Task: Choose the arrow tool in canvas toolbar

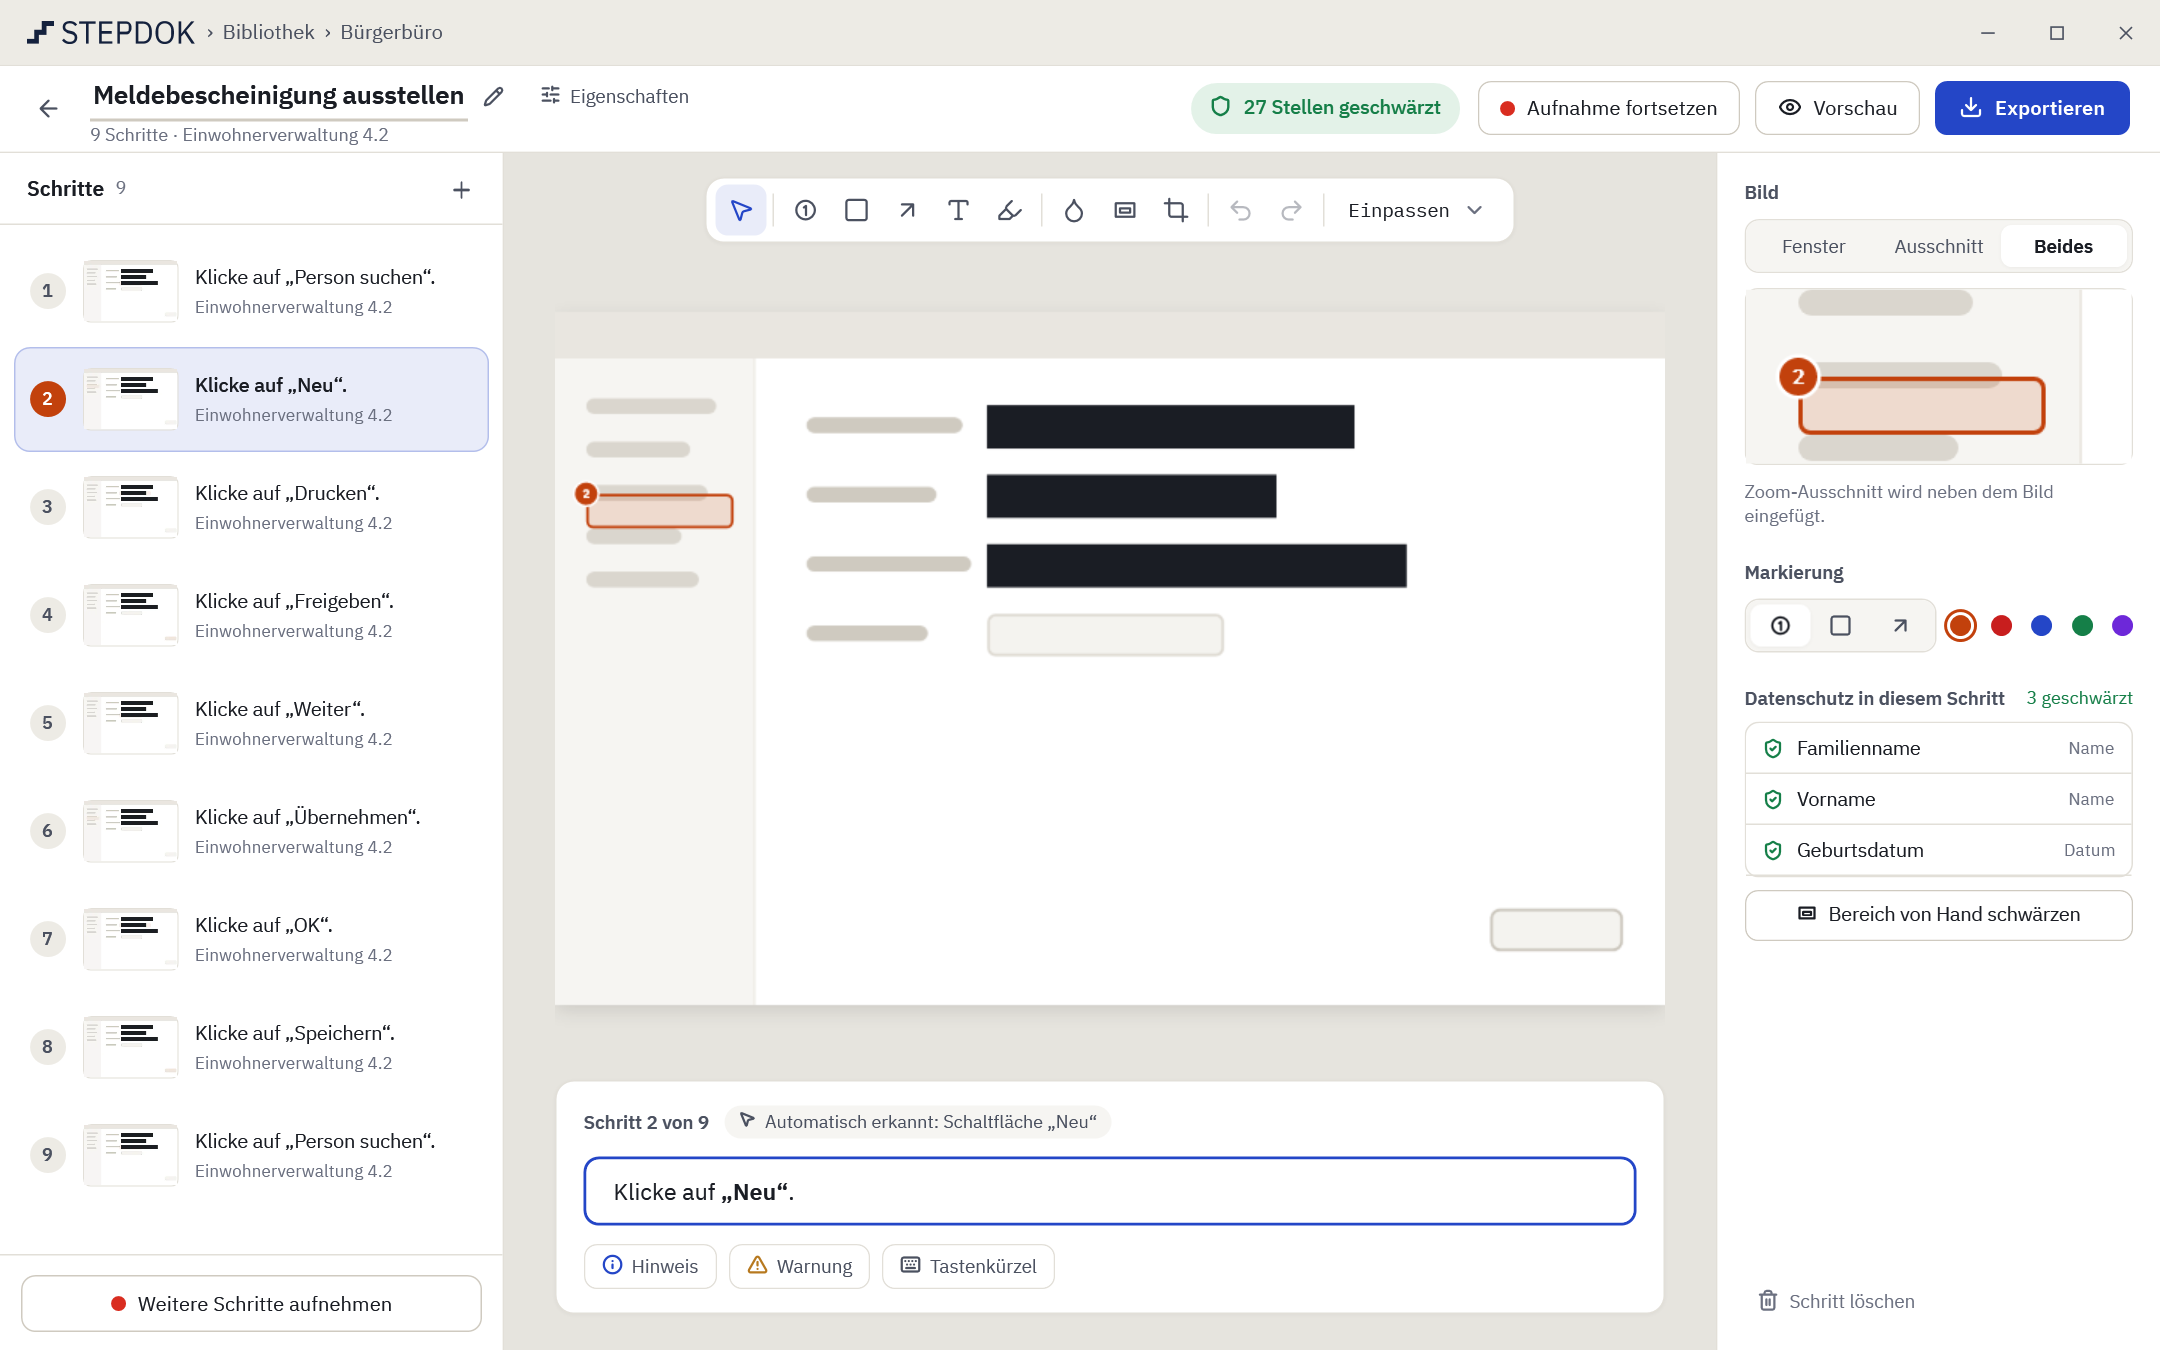Action: click(x=907, y=210)
